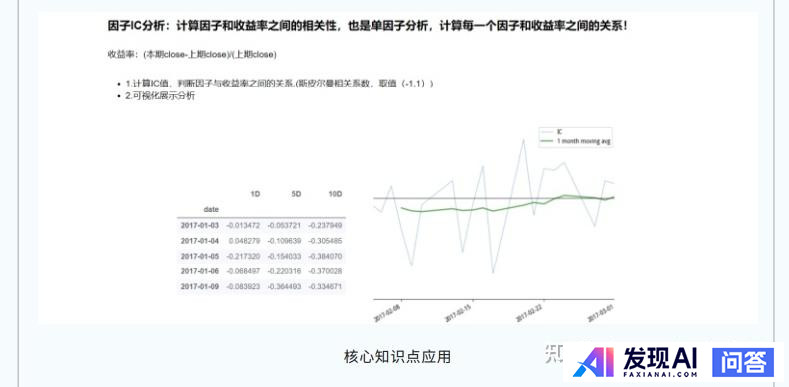The image size is (789, 387).
Task: Click the date index label
Action: click(x=211, y=209)
